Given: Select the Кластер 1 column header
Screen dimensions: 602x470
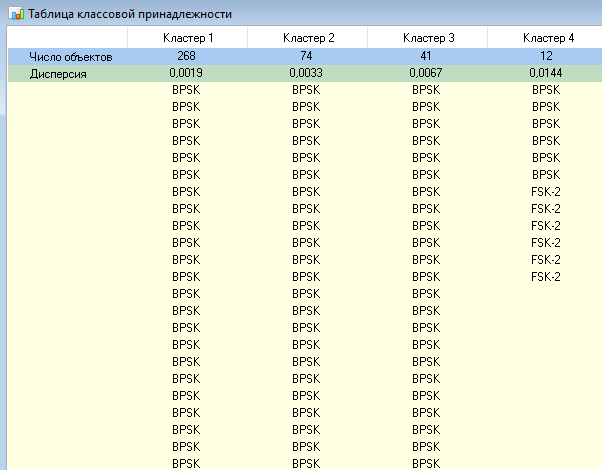Looking at the screenshot, I should (187, 38).
